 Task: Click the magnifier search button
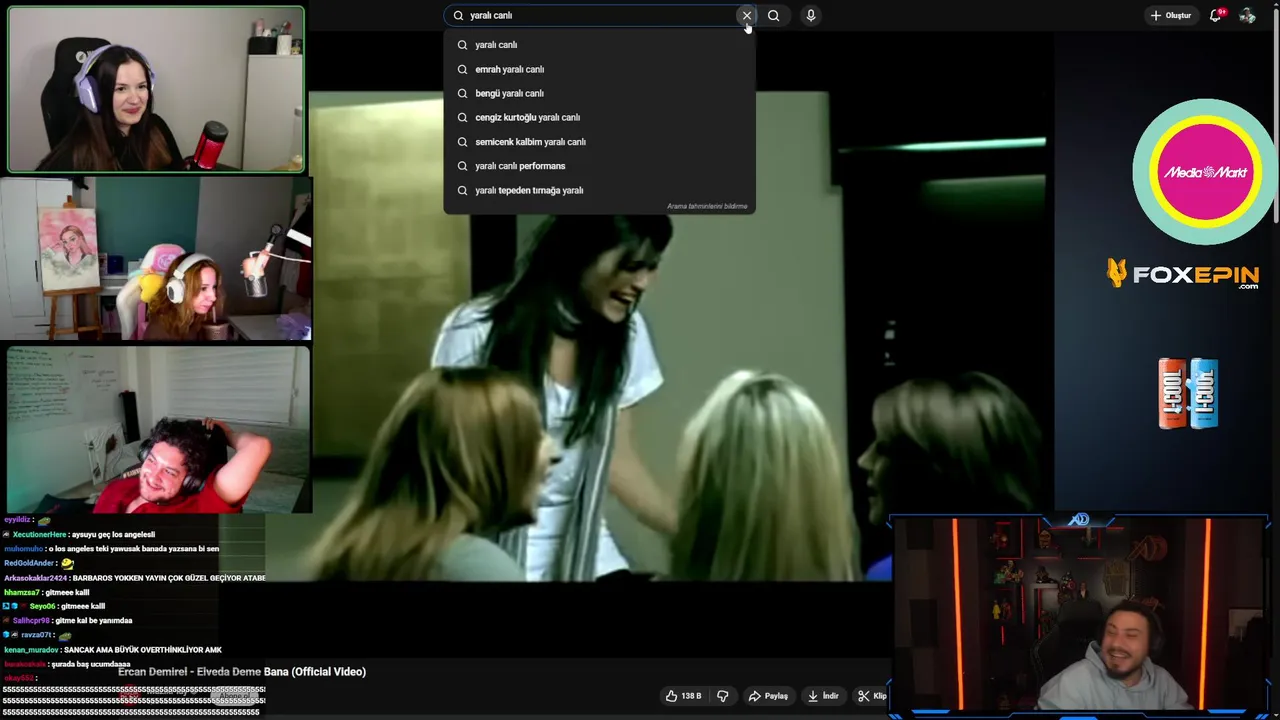(x=773, y=15)
